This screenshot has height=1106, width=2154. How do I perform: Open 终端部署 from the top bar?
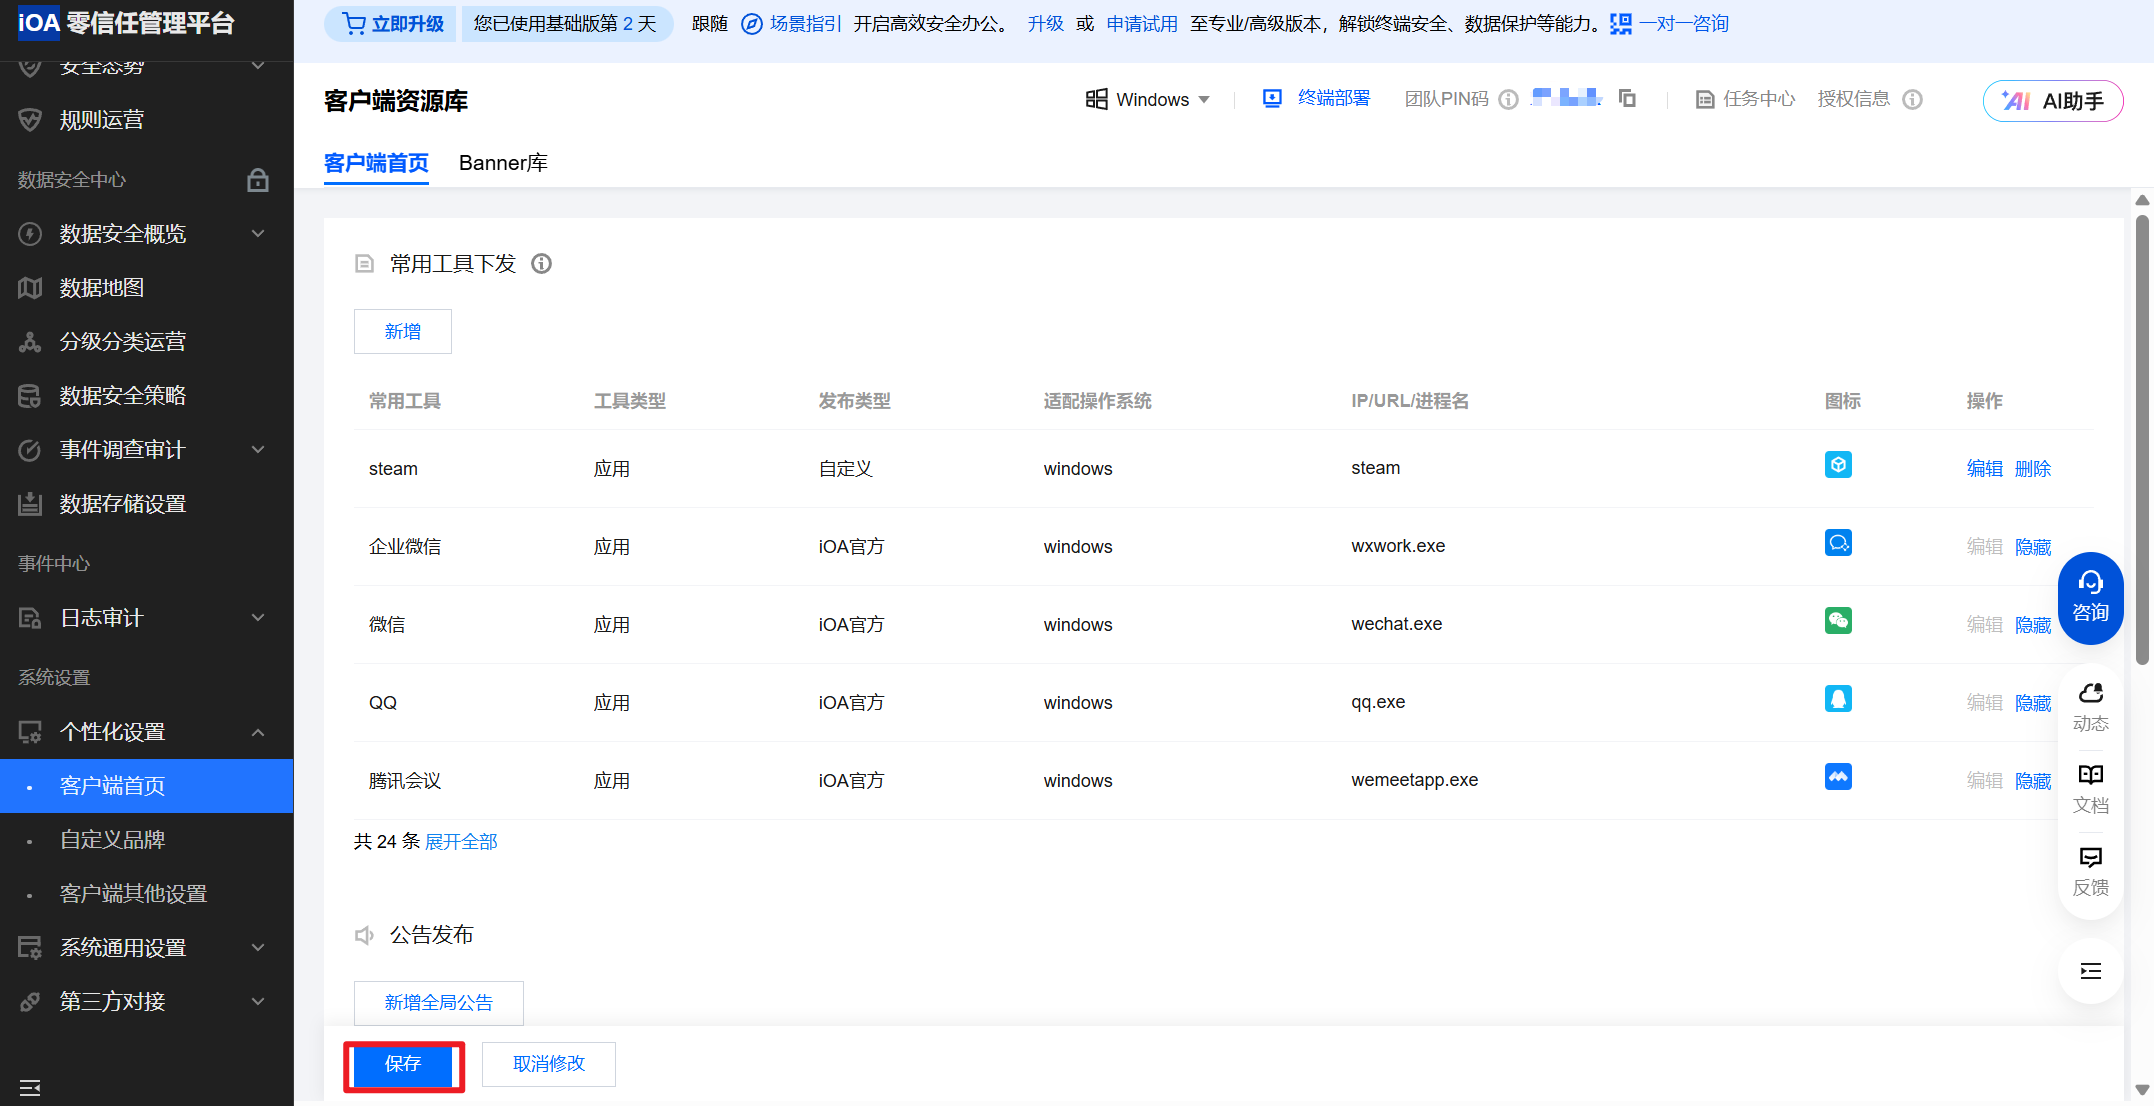coord(1330,98)
